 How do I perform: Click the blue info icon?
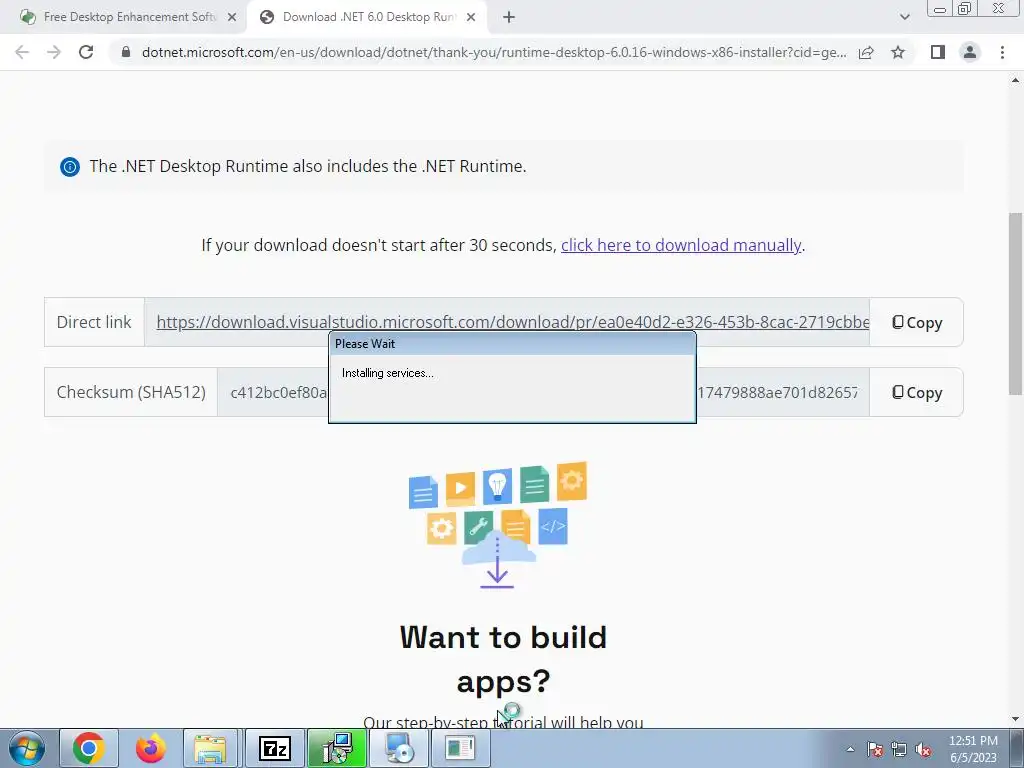coord(70,167)
